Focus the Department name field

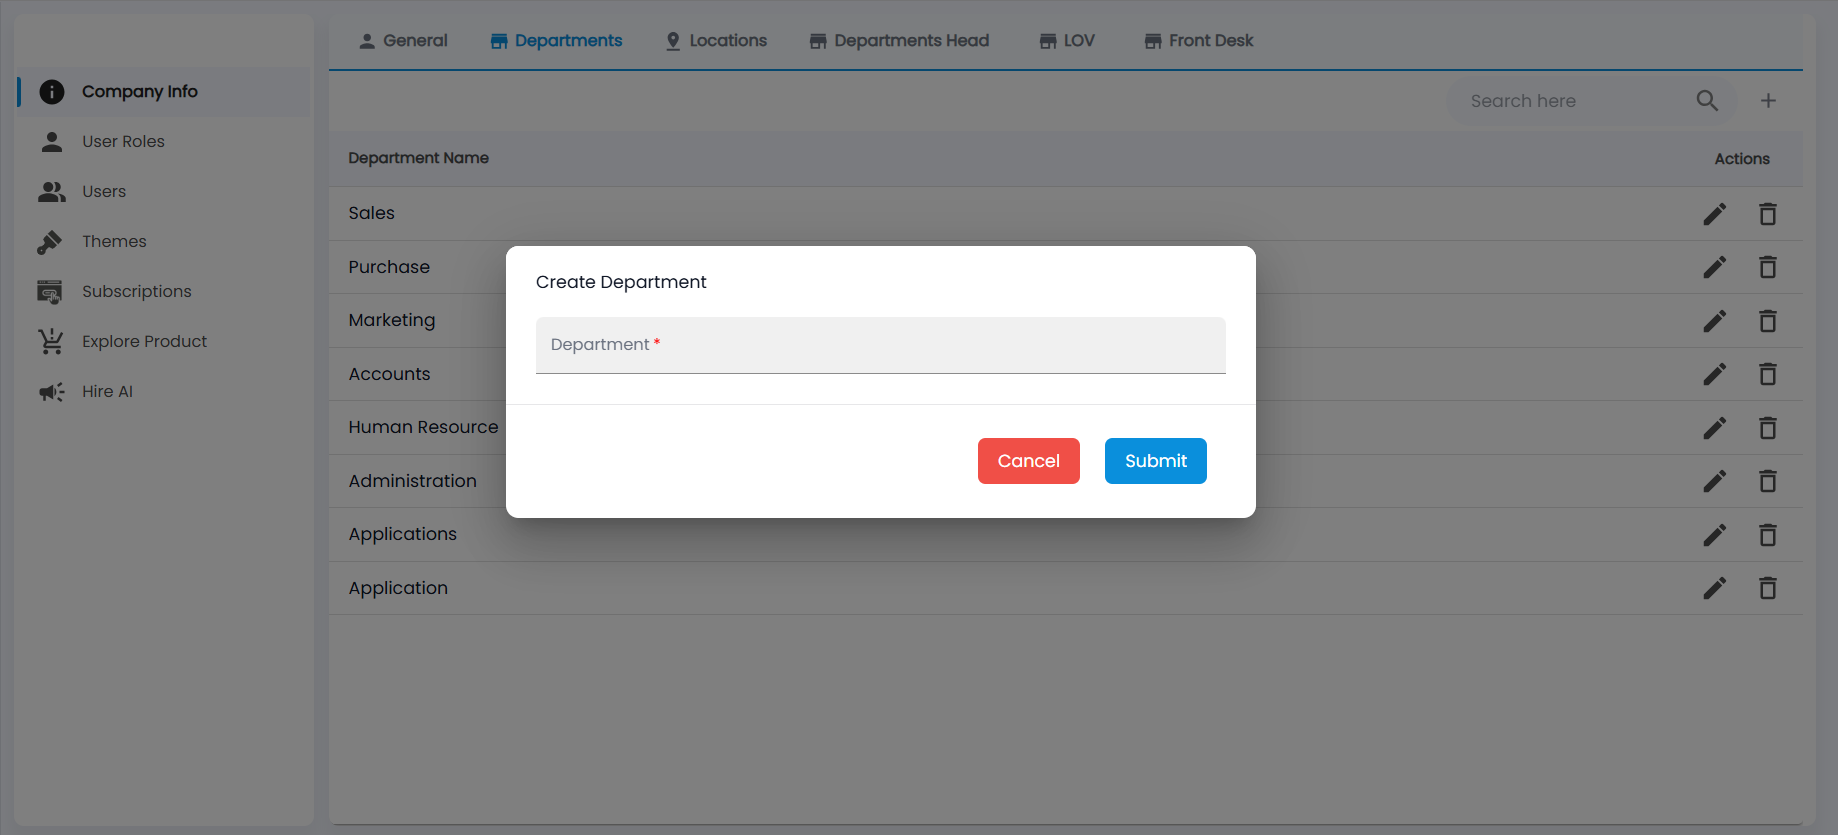[x=881, y=345]
